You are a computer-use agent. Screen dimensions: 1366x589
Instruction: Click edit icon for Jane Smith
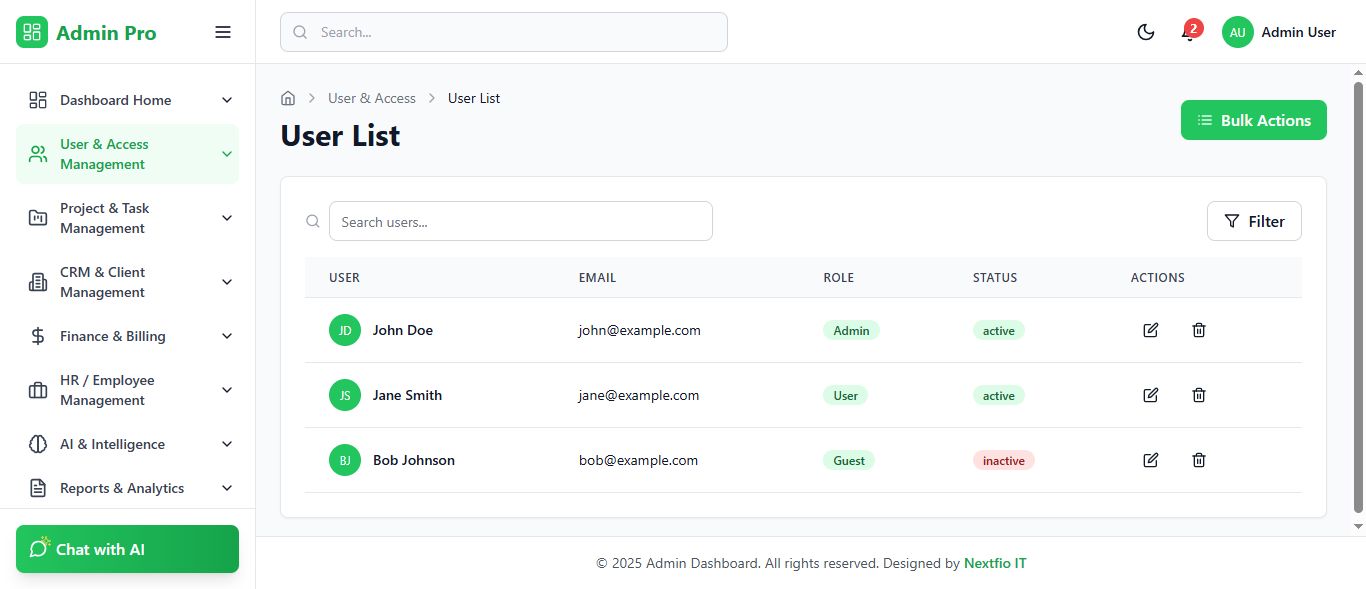click(x=1150, y=395)
